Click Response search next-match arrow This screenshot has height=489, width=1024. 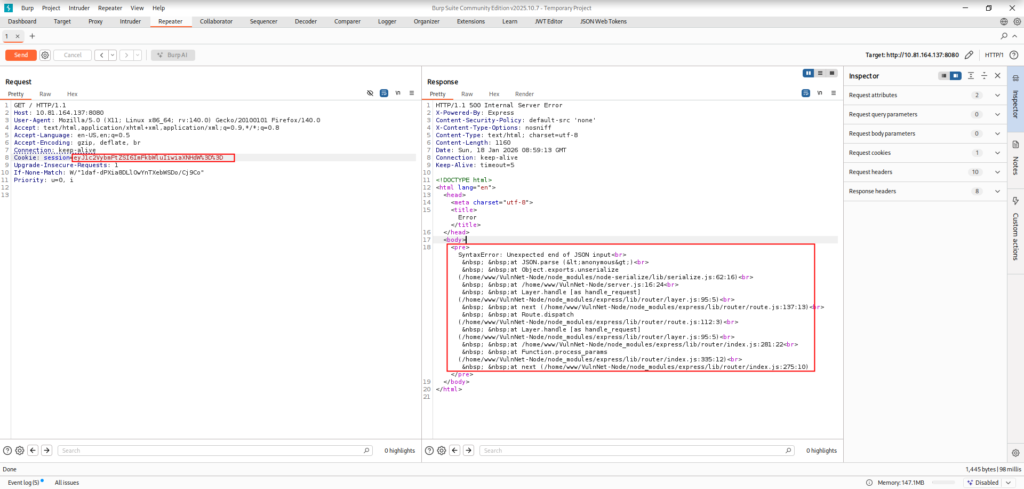tap(470, 451)
